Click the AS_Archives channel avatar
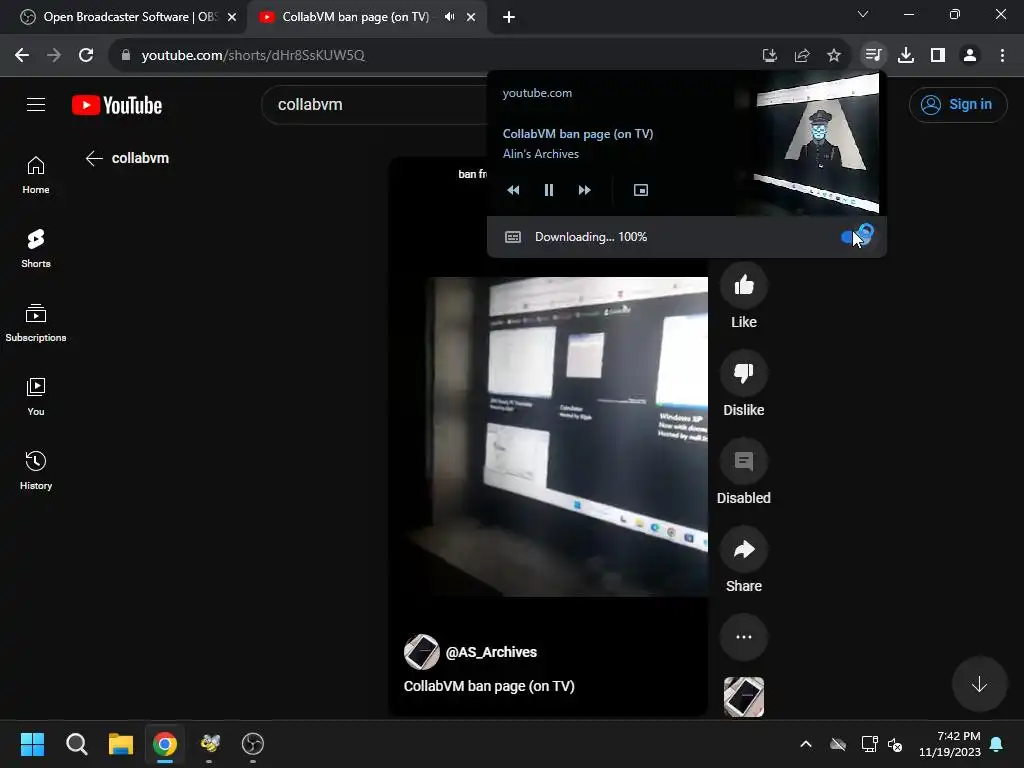Screen dimensions: 1024x768 tap(421, 652)
